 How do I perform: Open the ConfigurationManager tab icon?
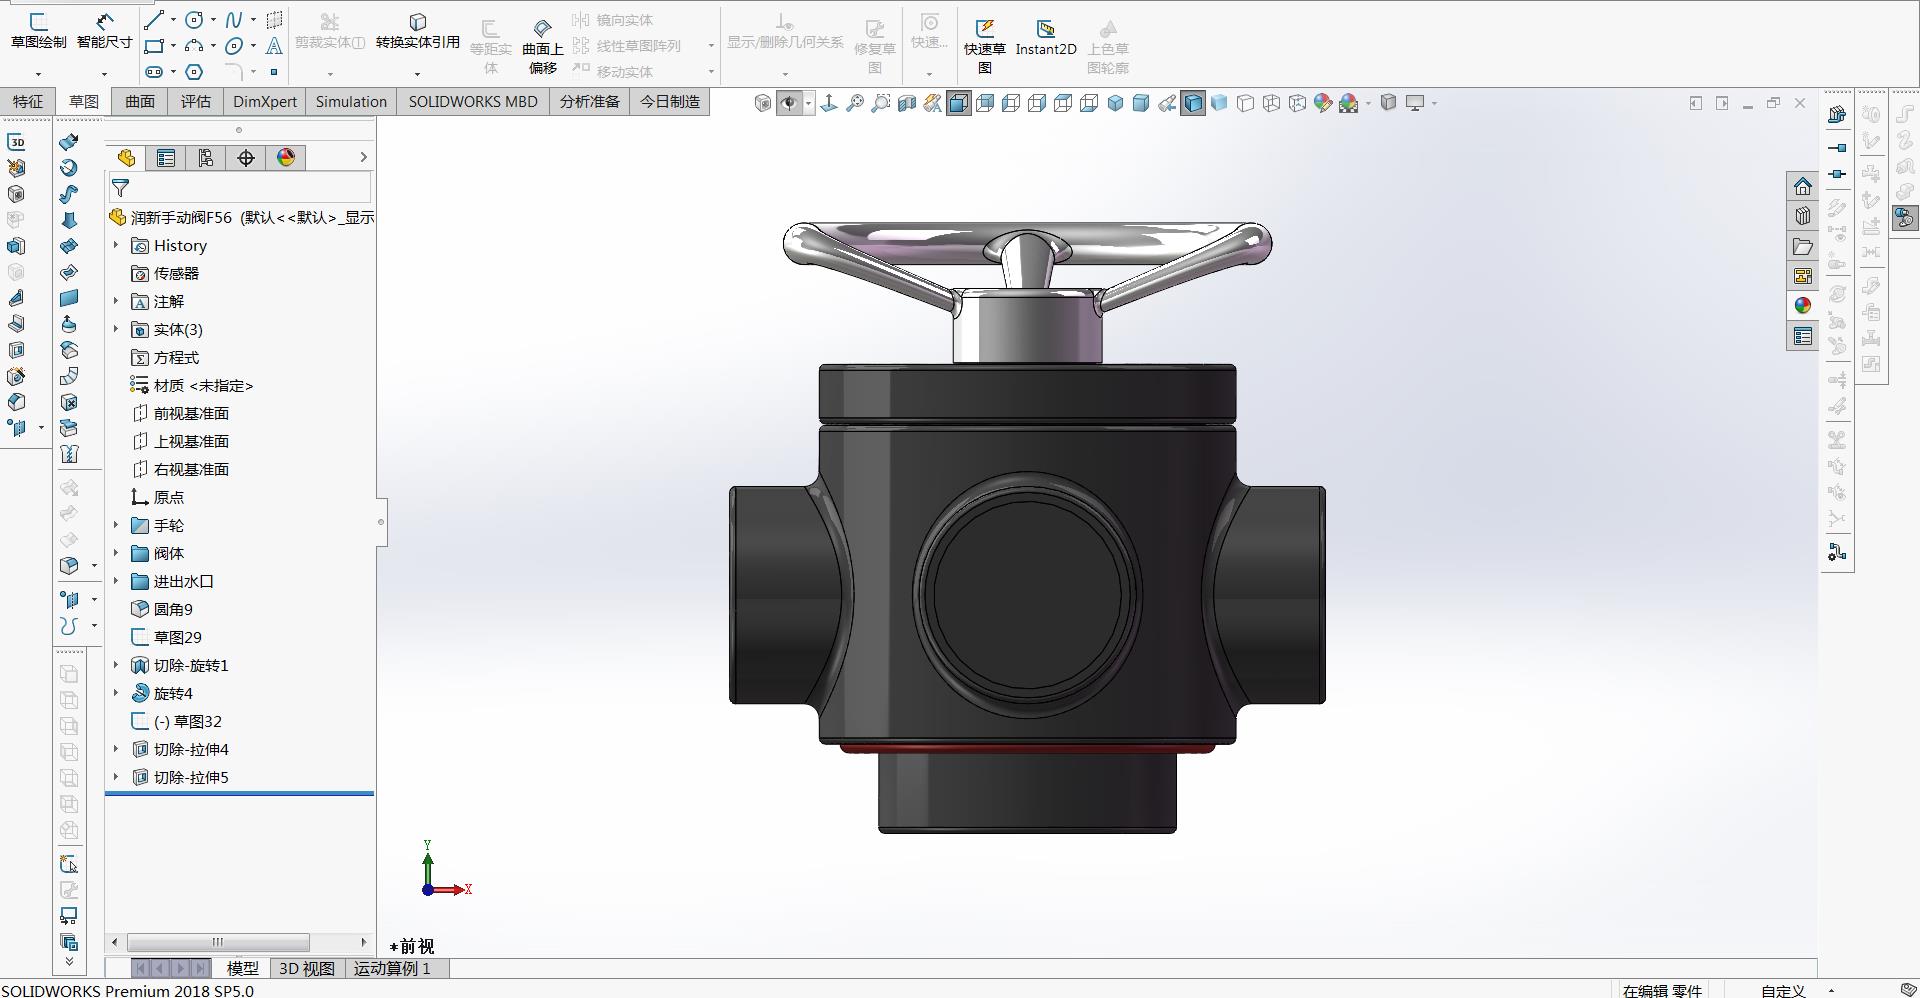(x=206, y=158)
